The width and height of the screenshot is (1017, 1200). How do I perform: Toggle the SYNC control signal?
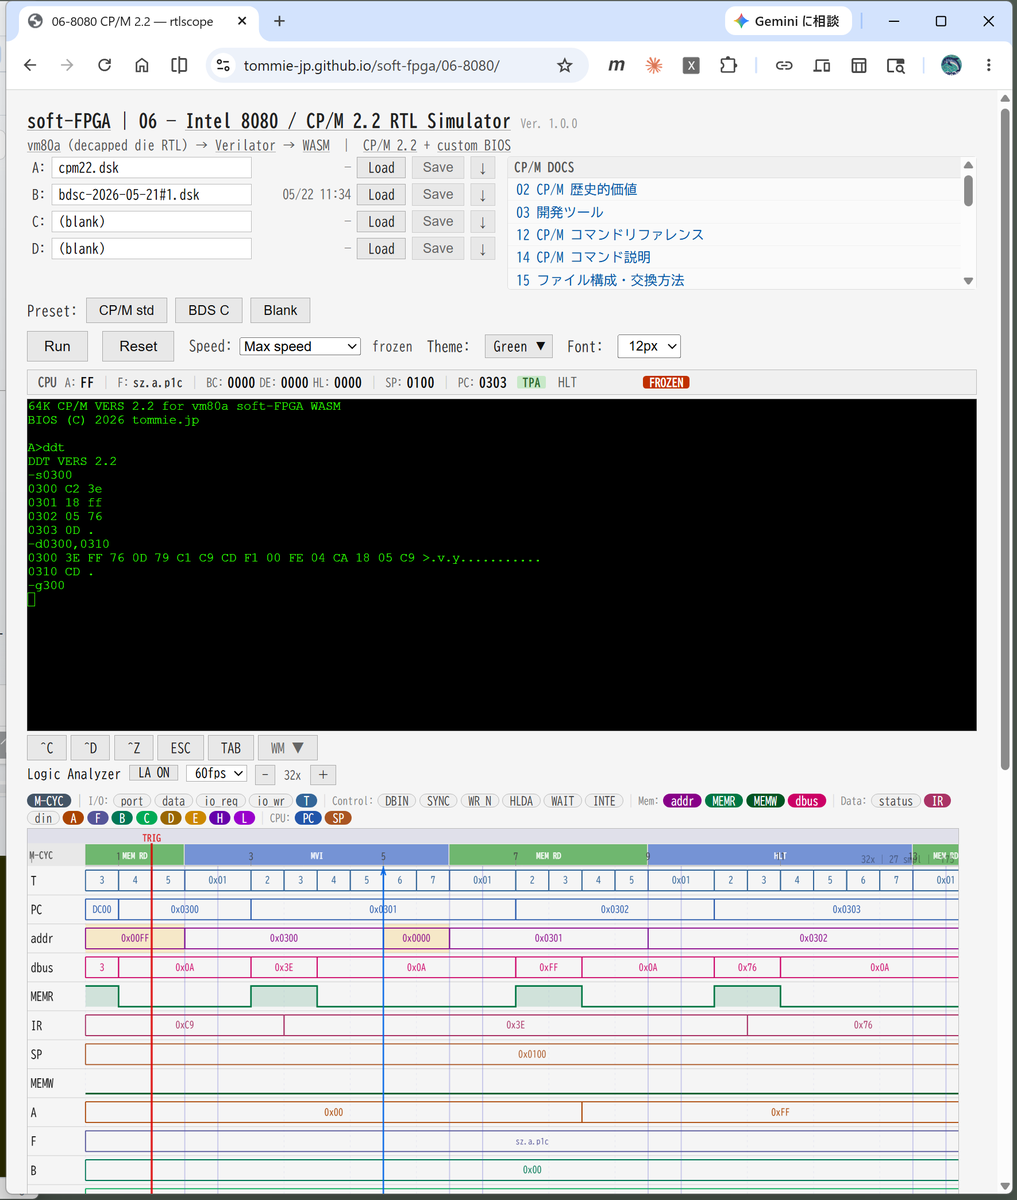tap(438, 801)
